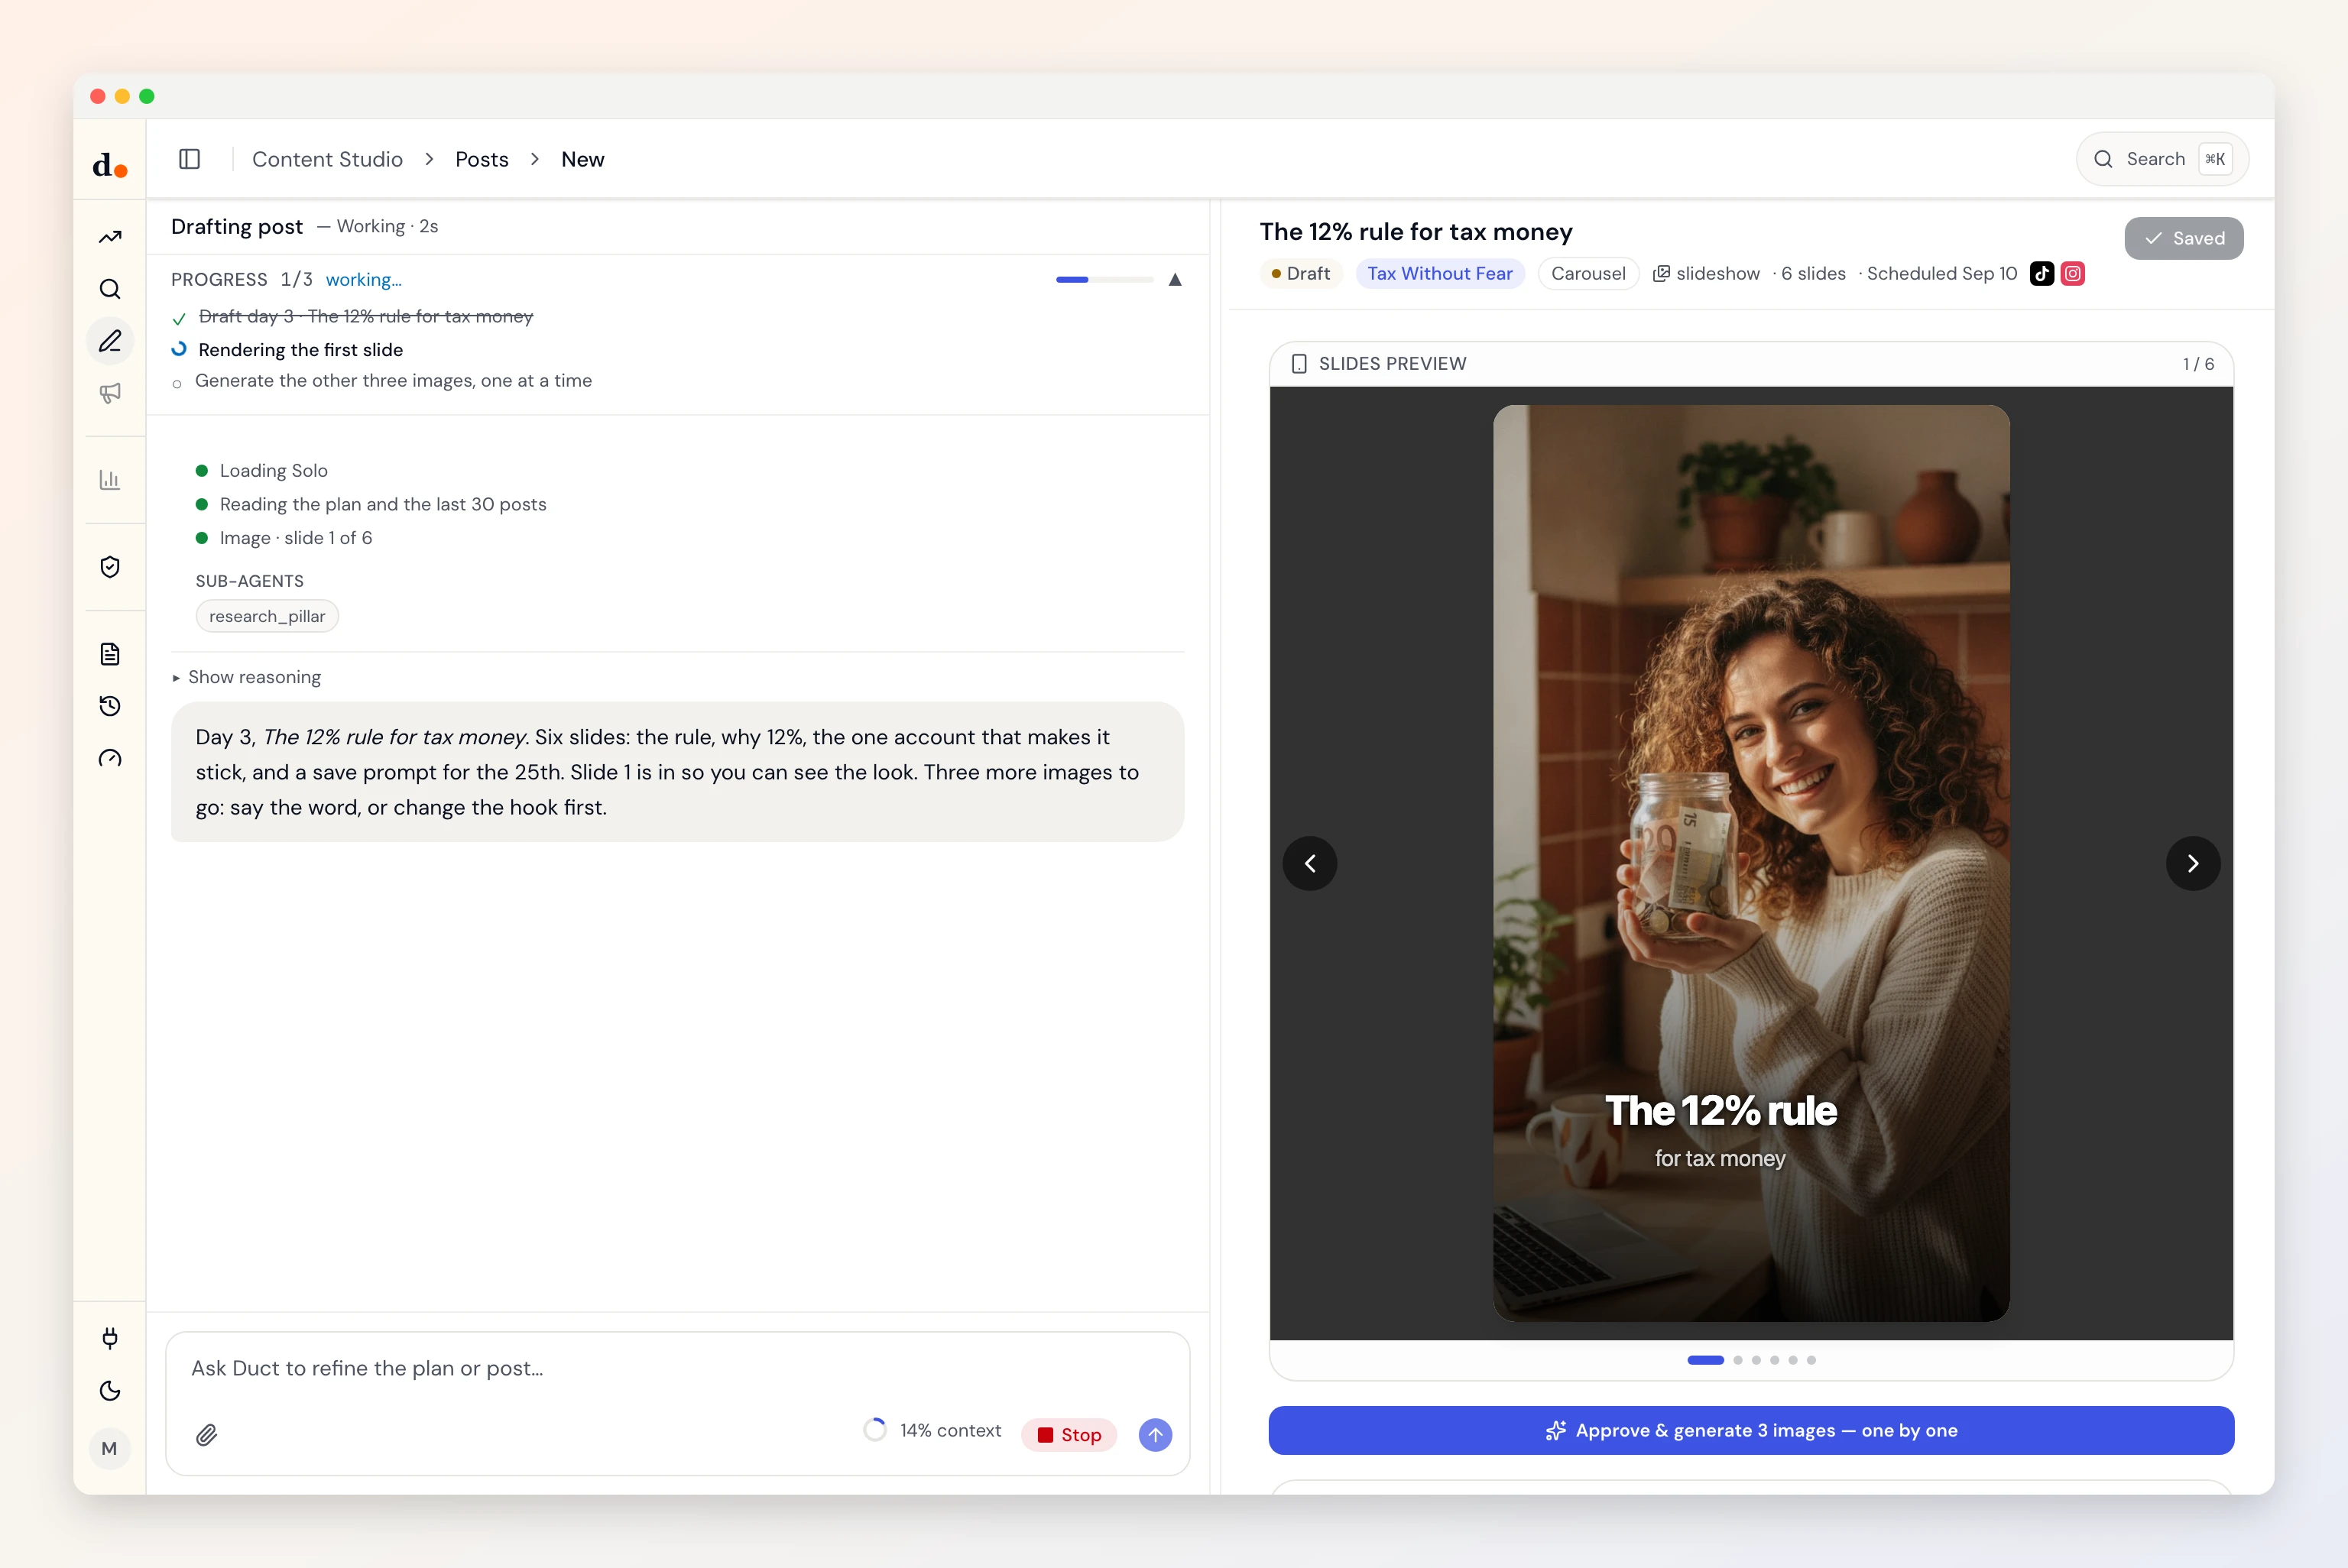2348x1568 pixels.
Task: Click the '6 slides' label
Action: [x=1813, y=274]
